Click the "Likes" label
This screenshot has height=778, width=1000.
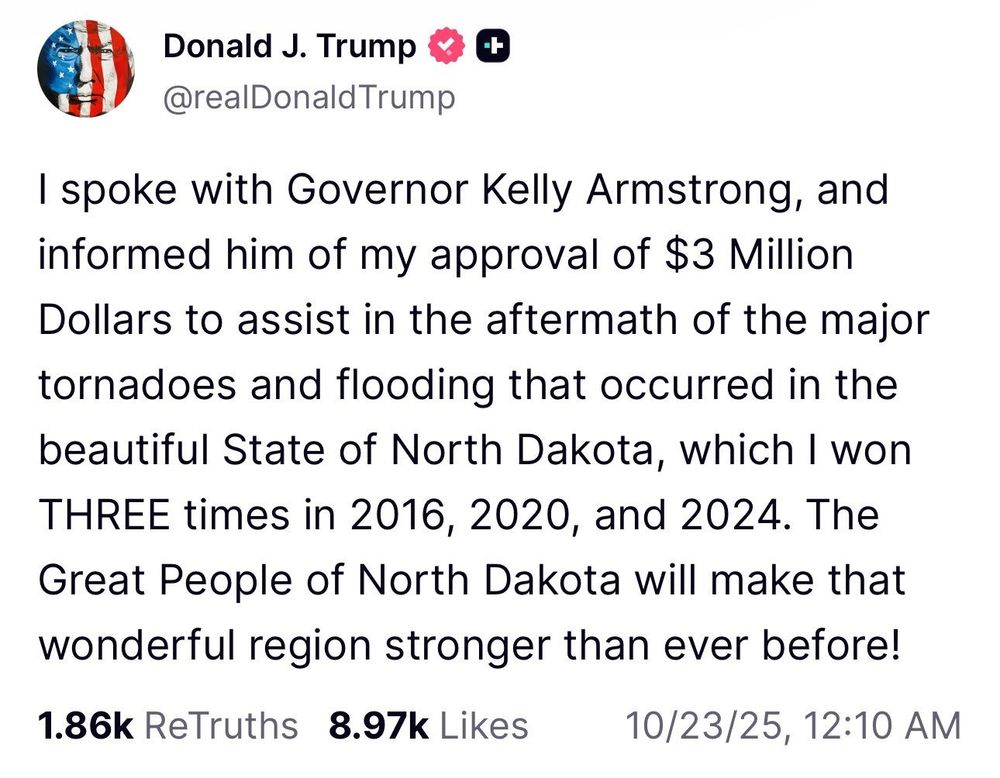tap(484, 725)
